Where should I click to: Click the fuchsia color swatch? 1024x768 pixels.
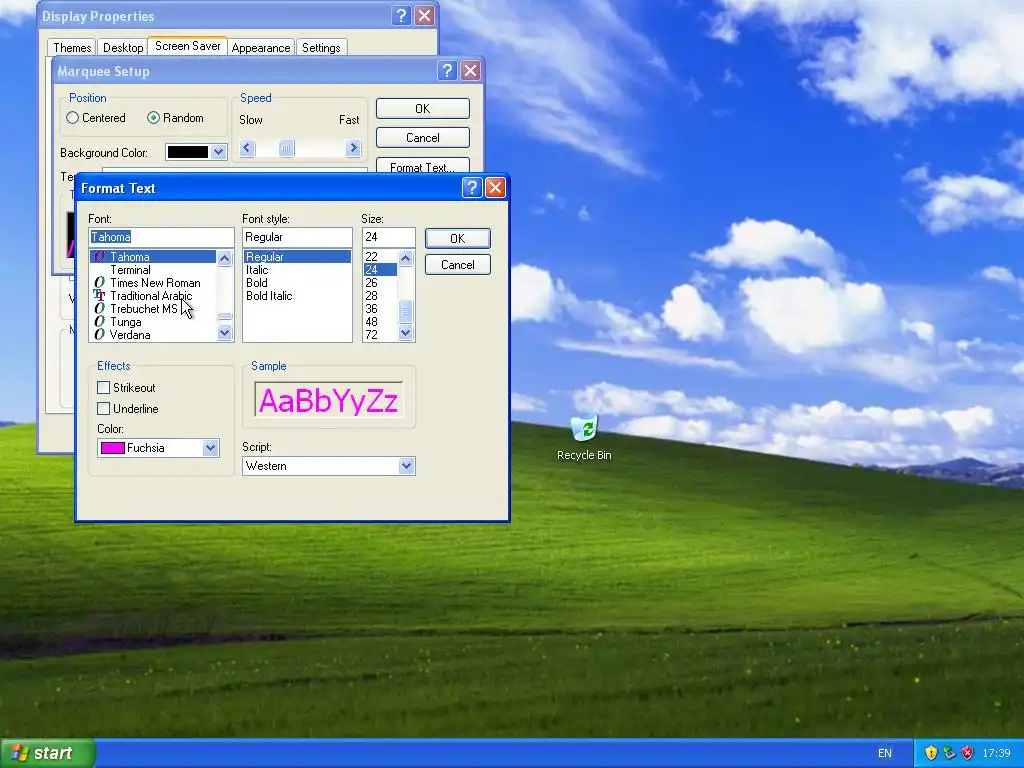[113, 448]
